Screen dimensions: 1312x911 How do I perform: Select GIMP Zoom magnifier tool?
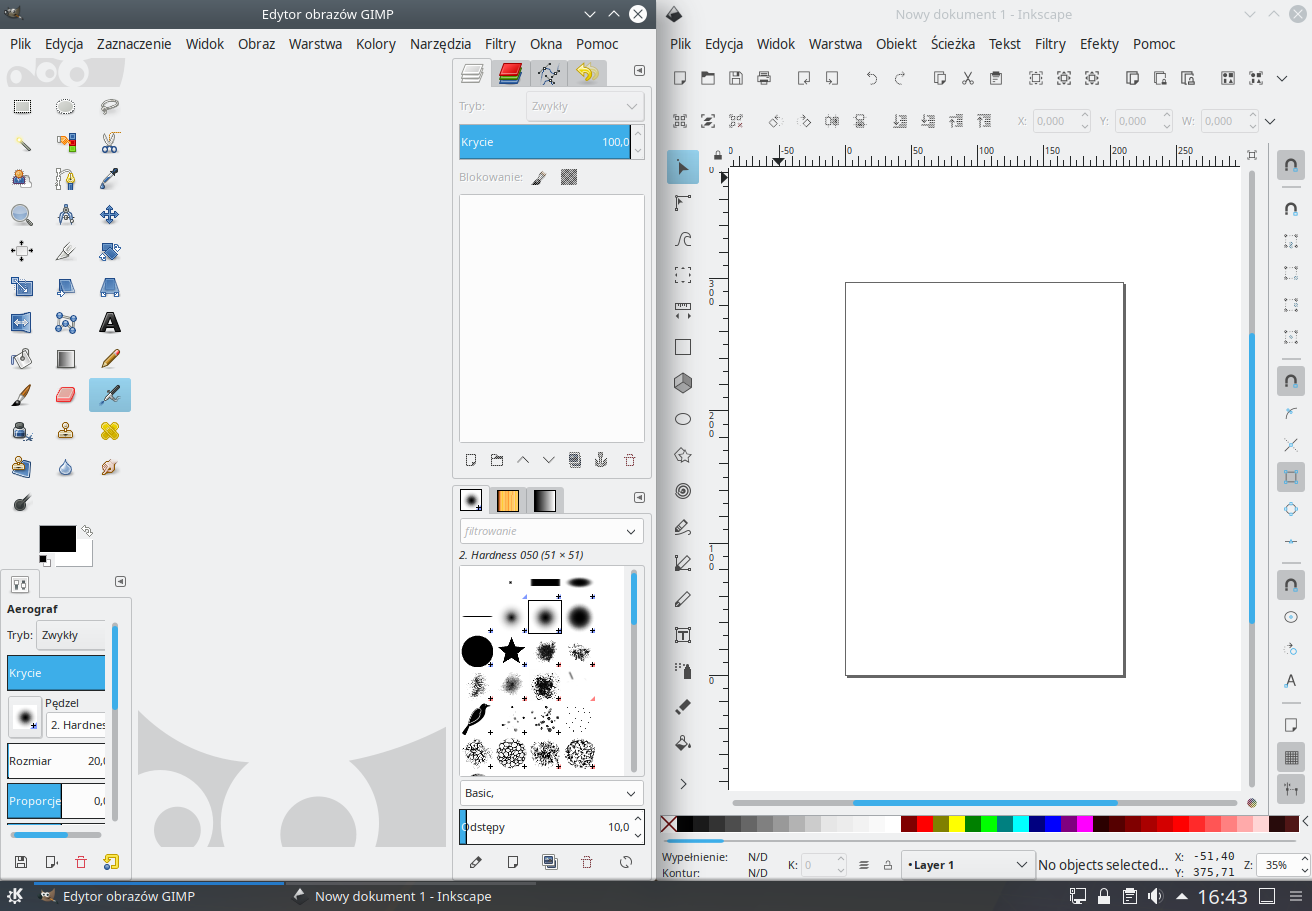point(22,214)
